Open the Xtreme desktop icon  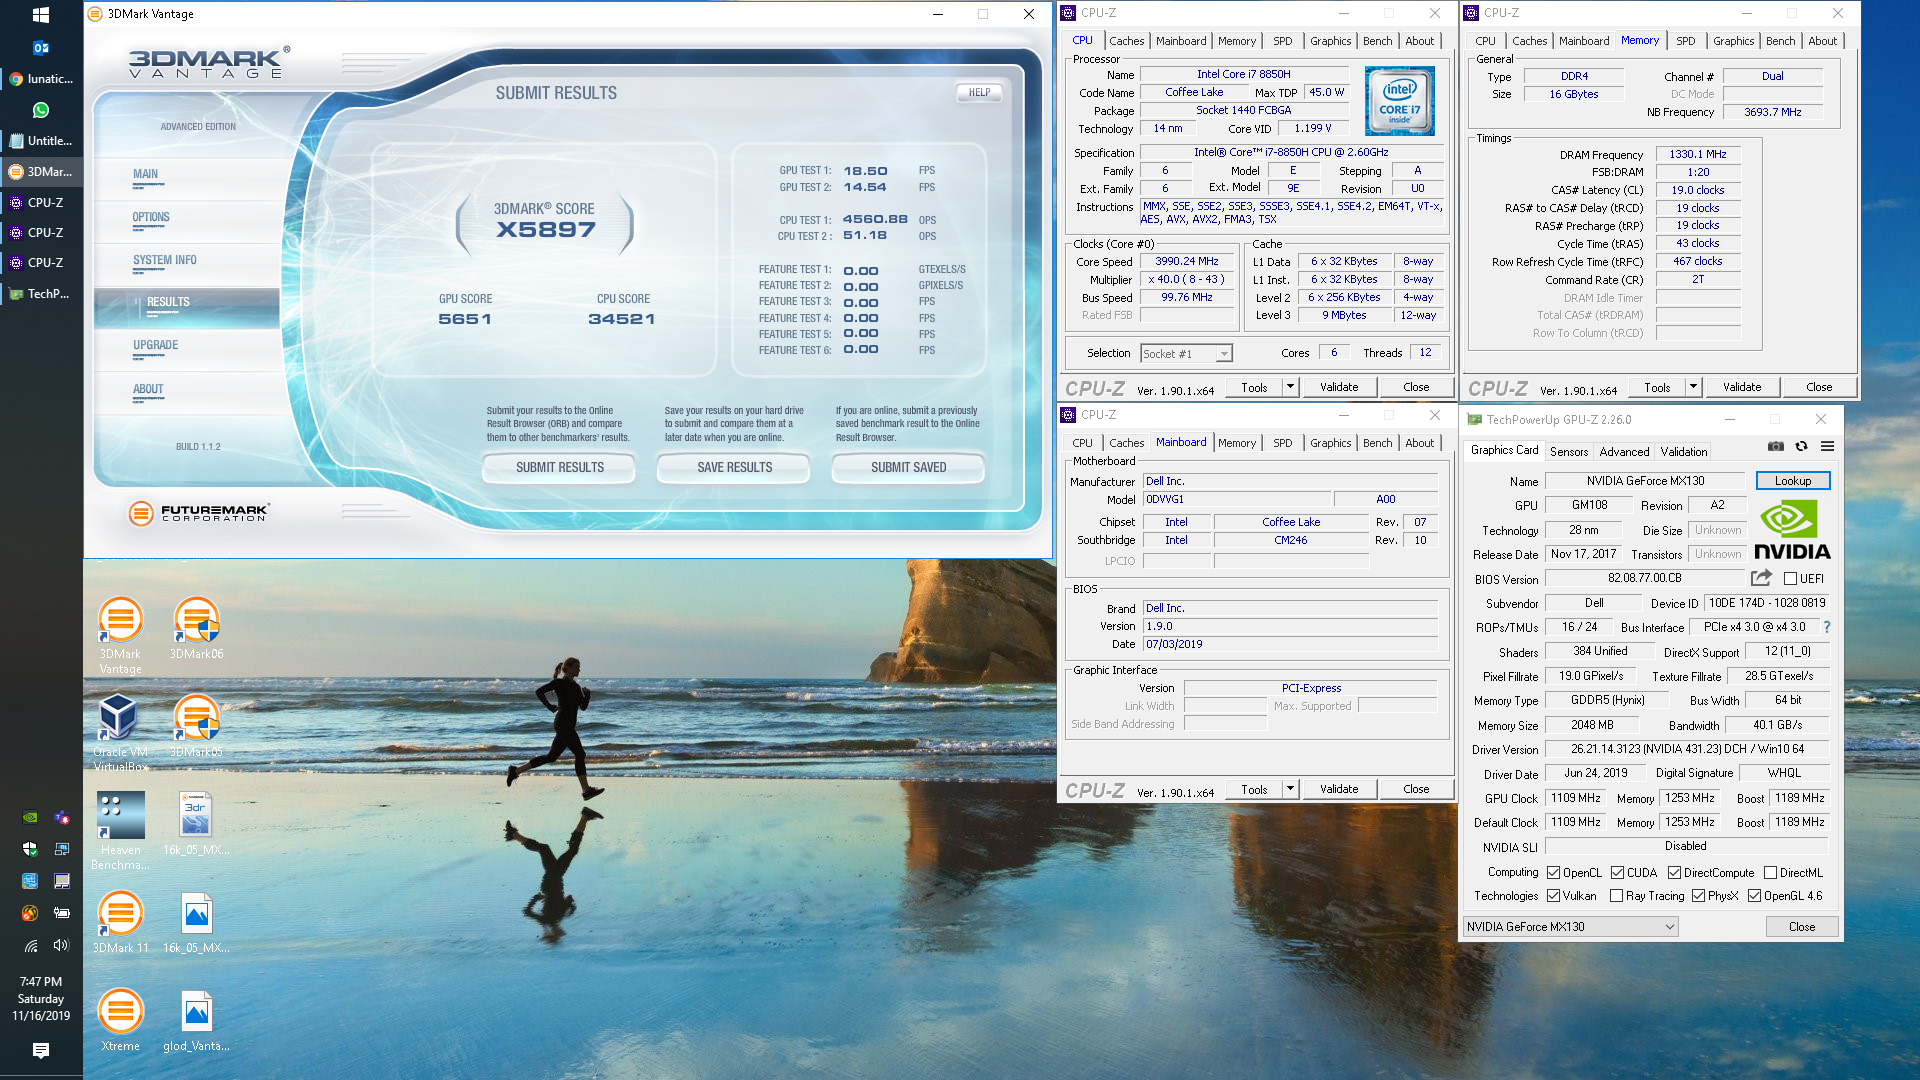120,1020
